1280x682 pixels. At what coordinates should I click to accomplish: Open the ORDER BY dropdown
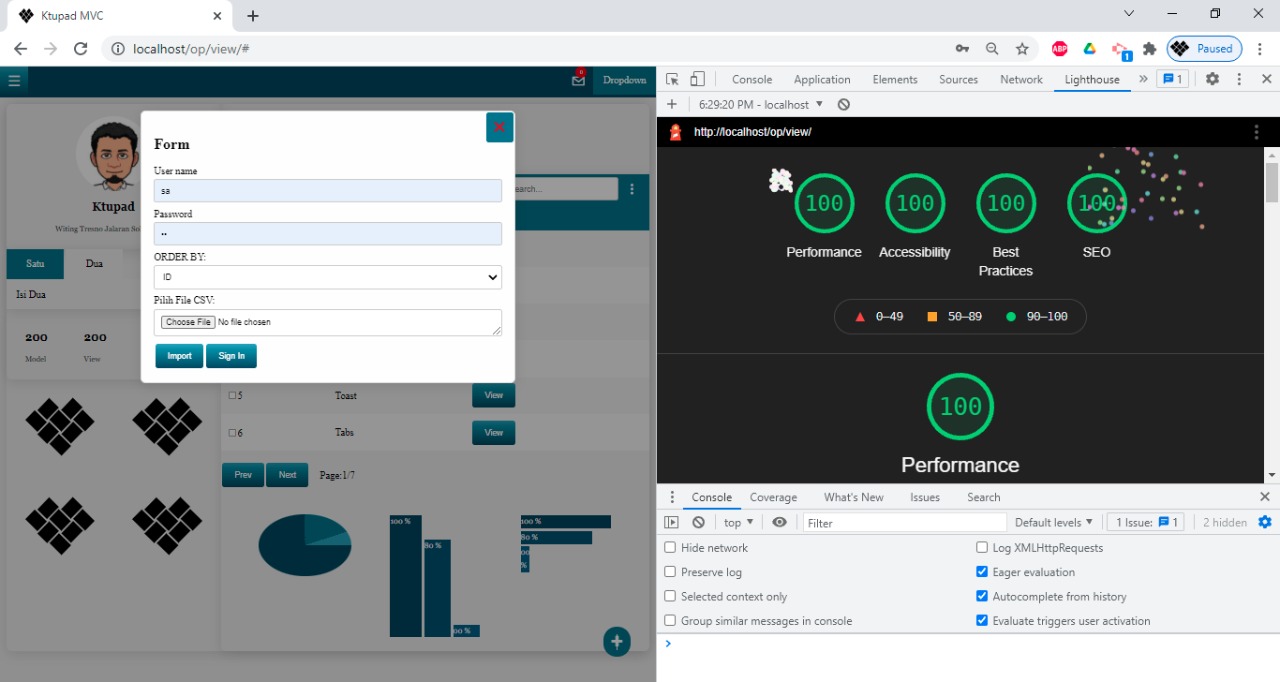tap(328, 277)
